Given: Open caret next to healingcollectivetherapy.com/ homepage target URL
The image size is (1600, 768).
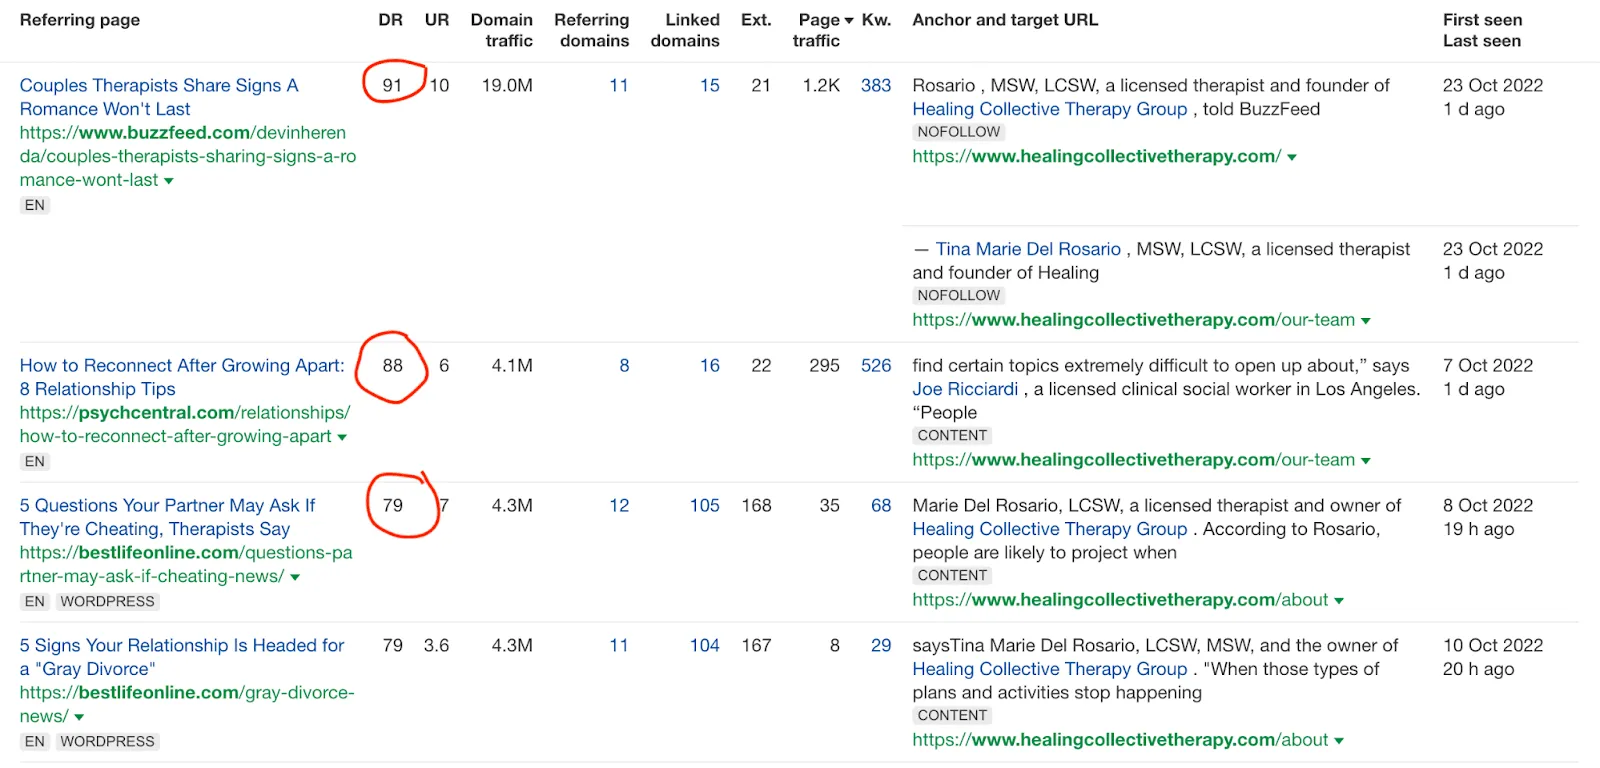Looking at the screenshot, I should point(1292,157).
